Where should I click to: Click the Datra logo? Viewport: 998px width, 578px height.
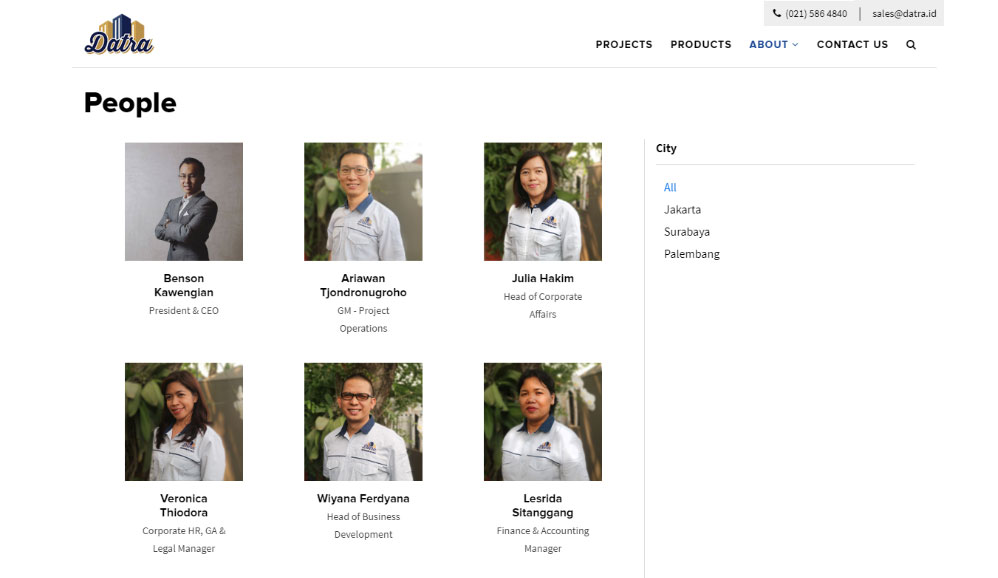pos(119,34)
